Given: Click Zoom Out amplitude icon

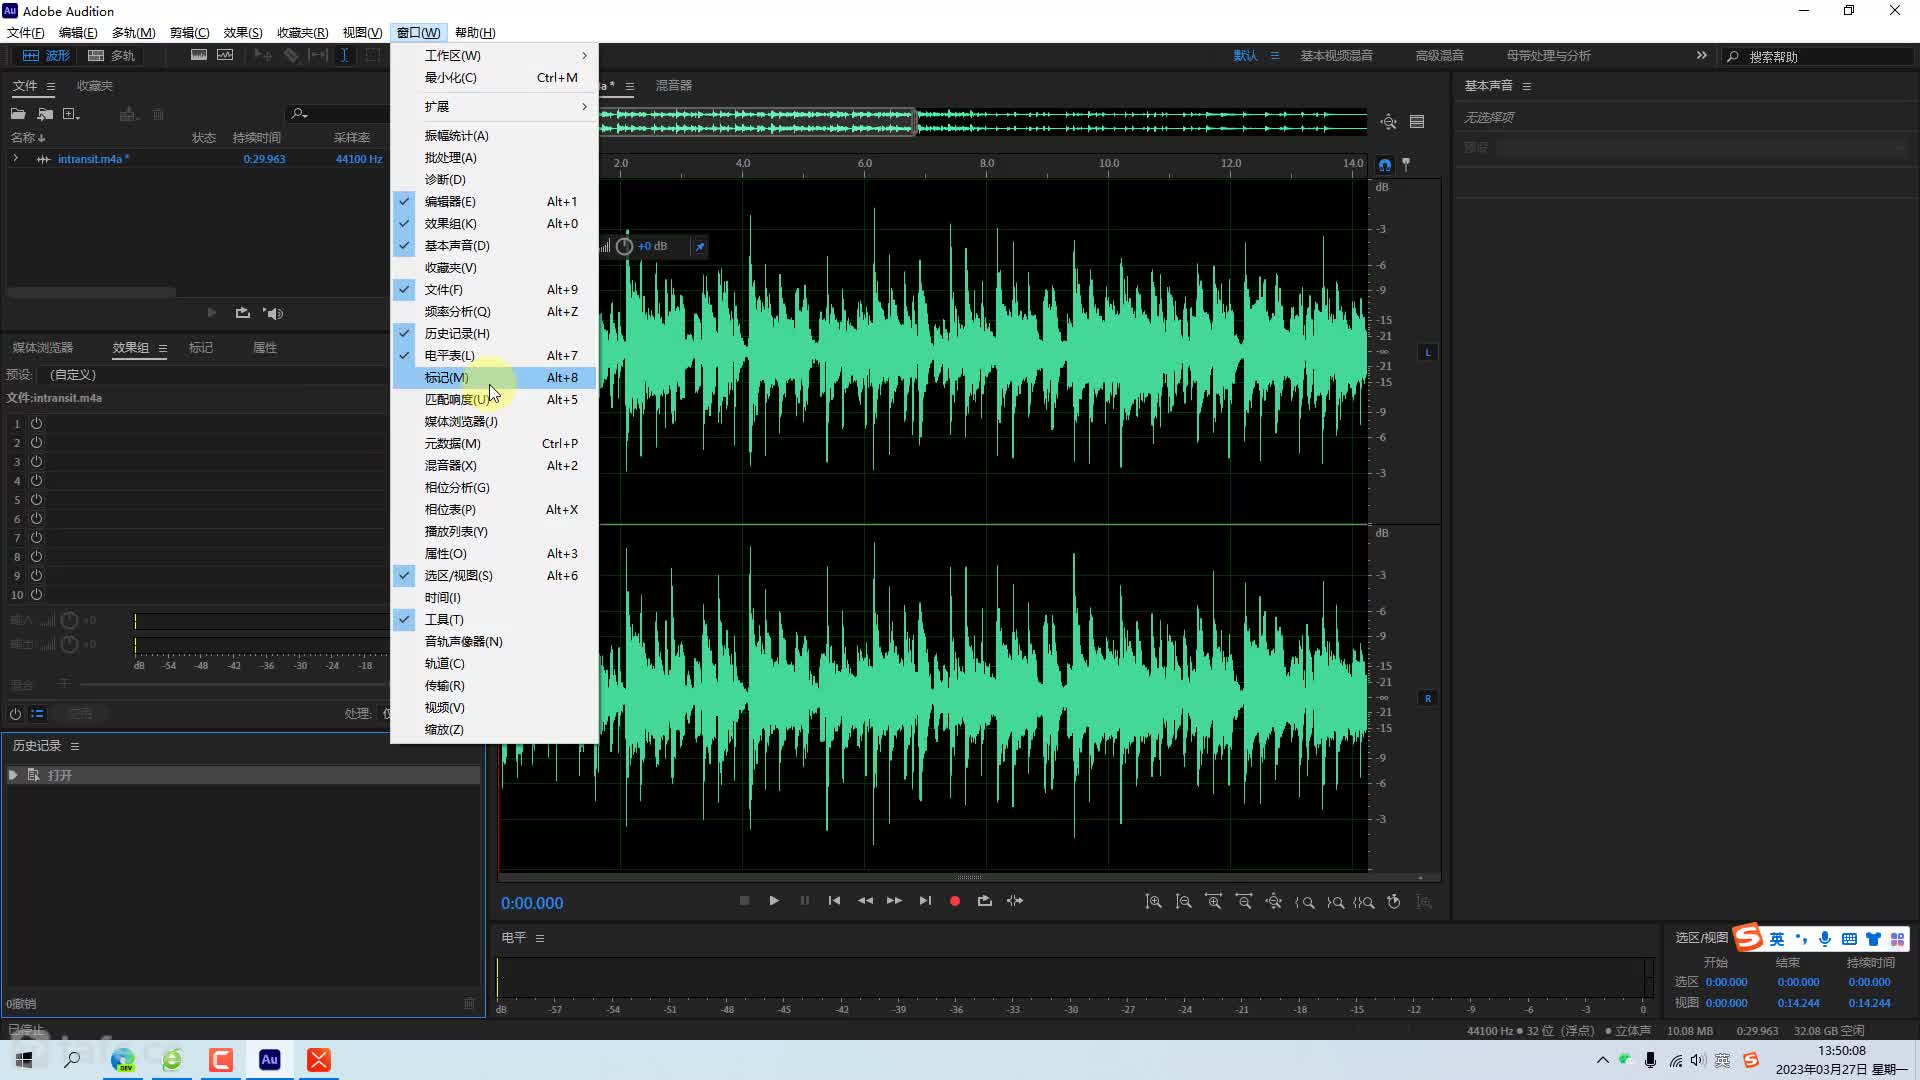Looking at the screenshot, I should [x=1183, y=902].
